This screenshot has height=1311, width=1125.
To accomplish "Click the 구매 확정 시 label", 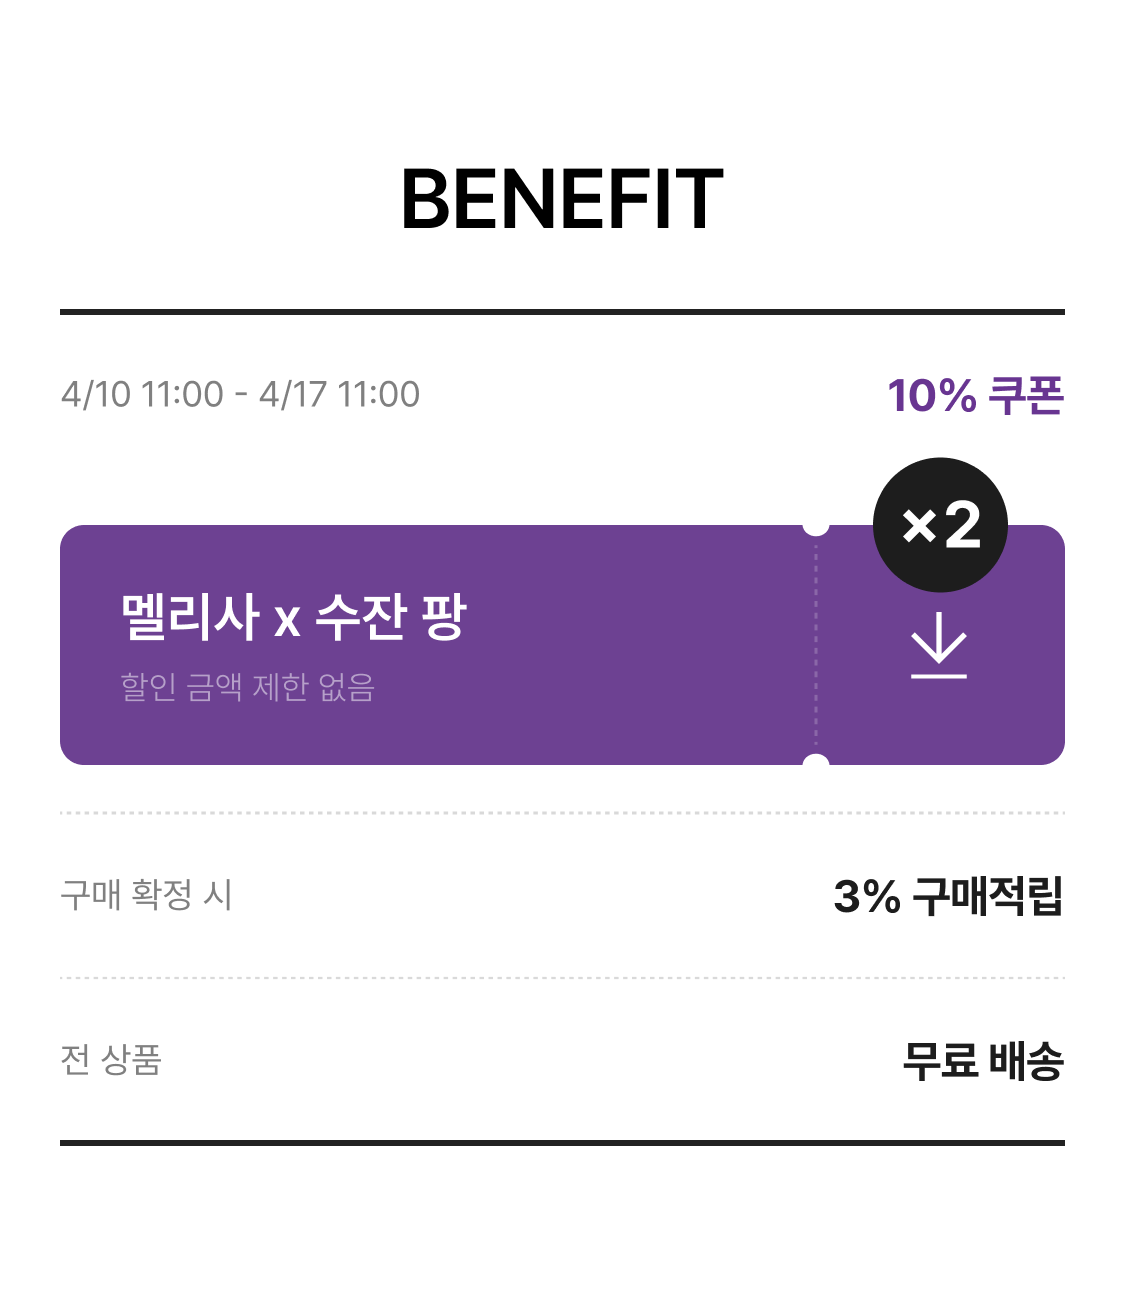I will (146, 894).
